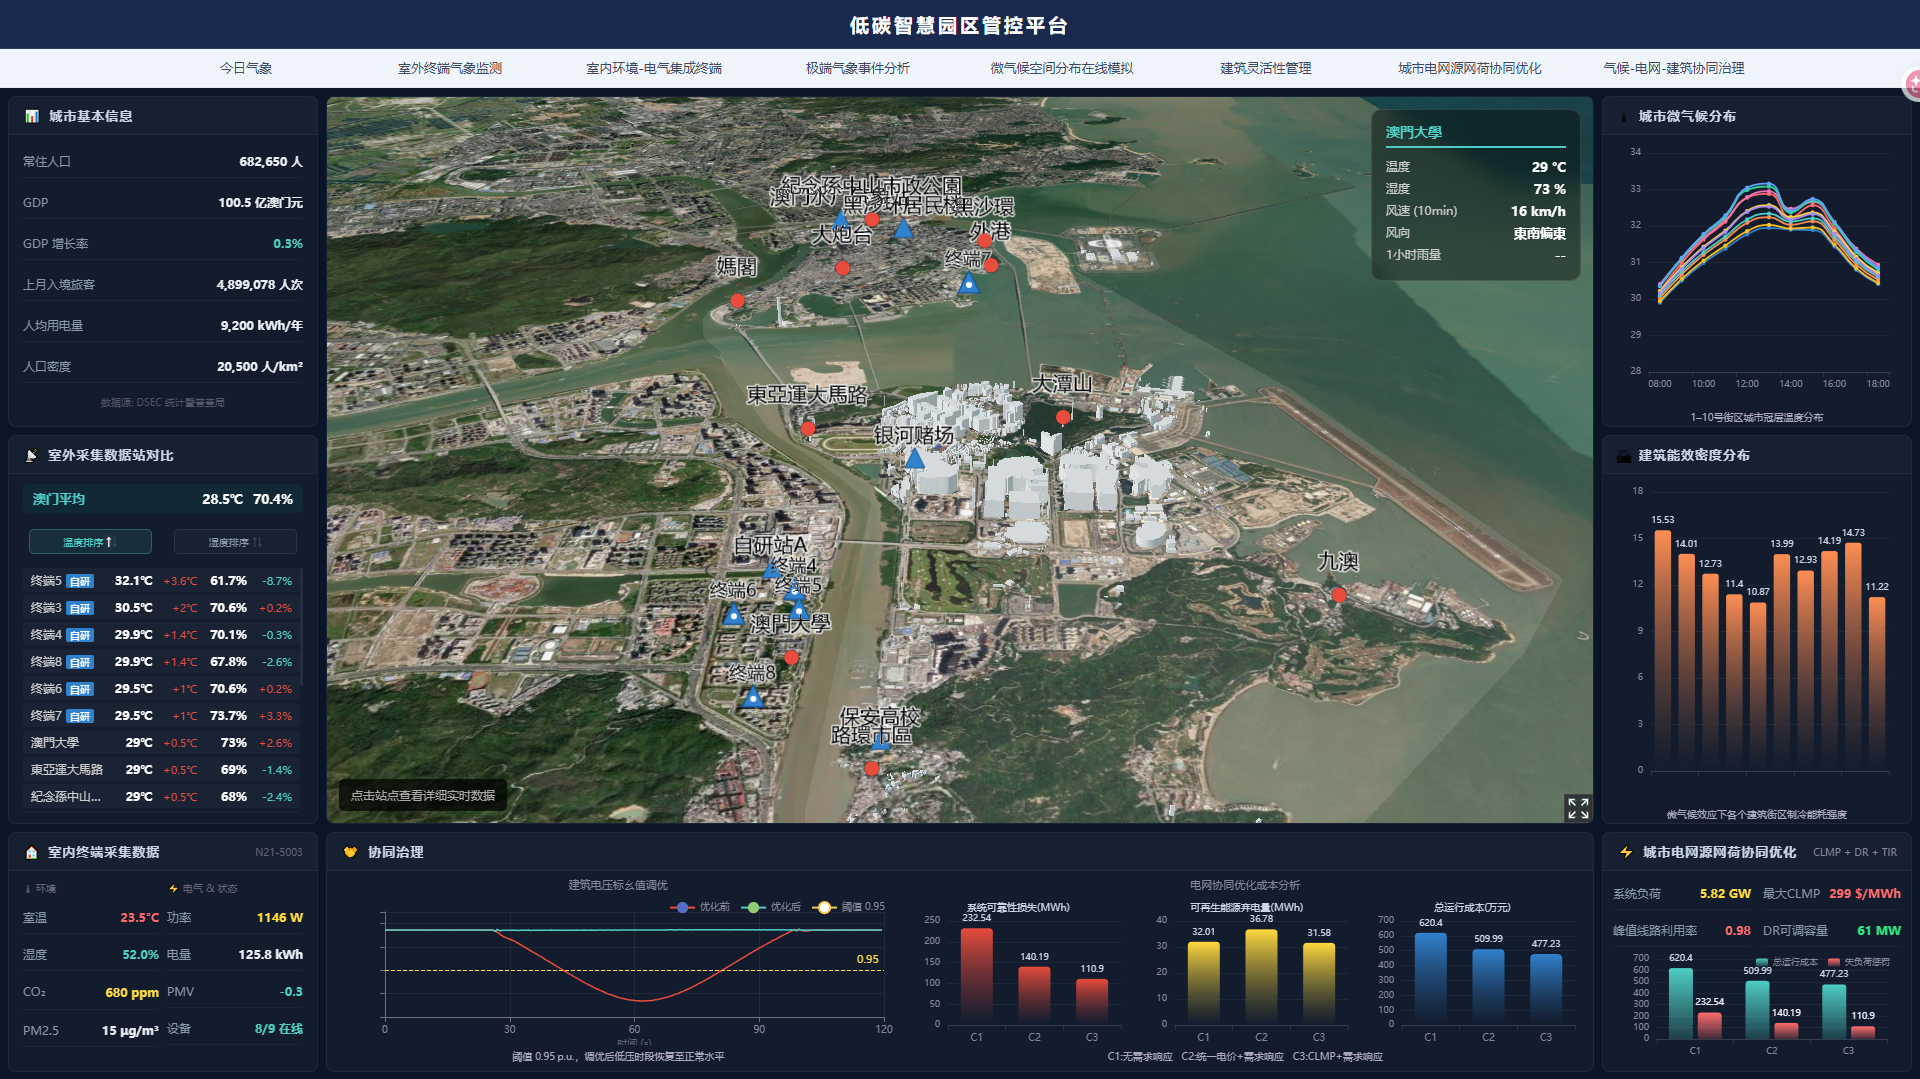1920x1079 pixels.
Task: Click the 15.53 bar in 建筑能效密度分布 chart
Action: (x=1662, y=650)
